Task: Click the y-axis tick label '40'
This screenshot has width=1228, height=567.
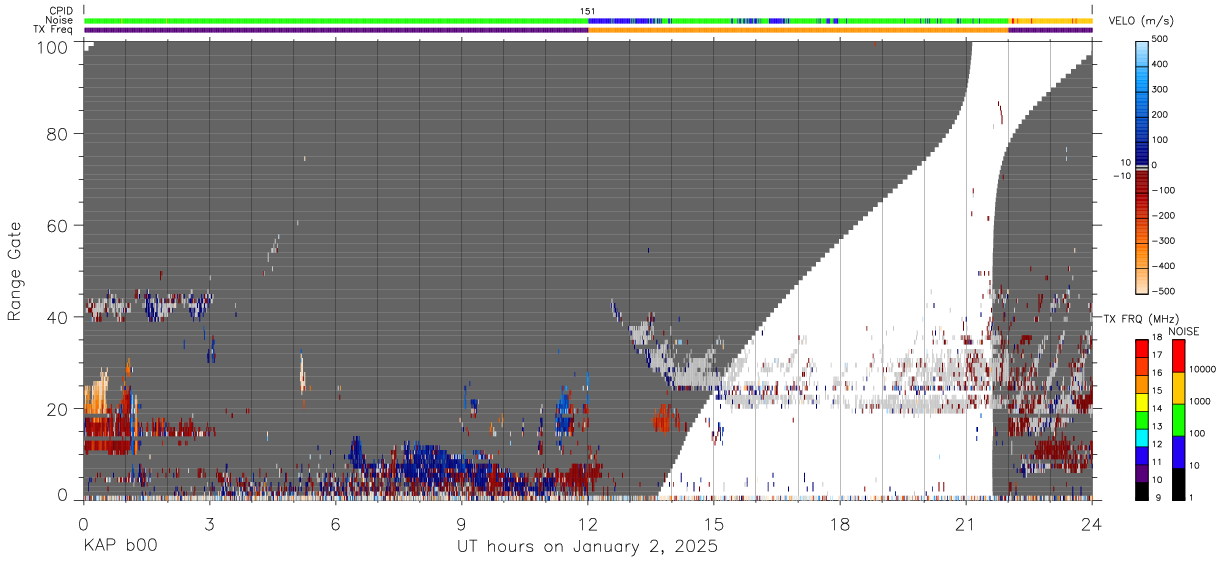Action: (x=58, y=317)
